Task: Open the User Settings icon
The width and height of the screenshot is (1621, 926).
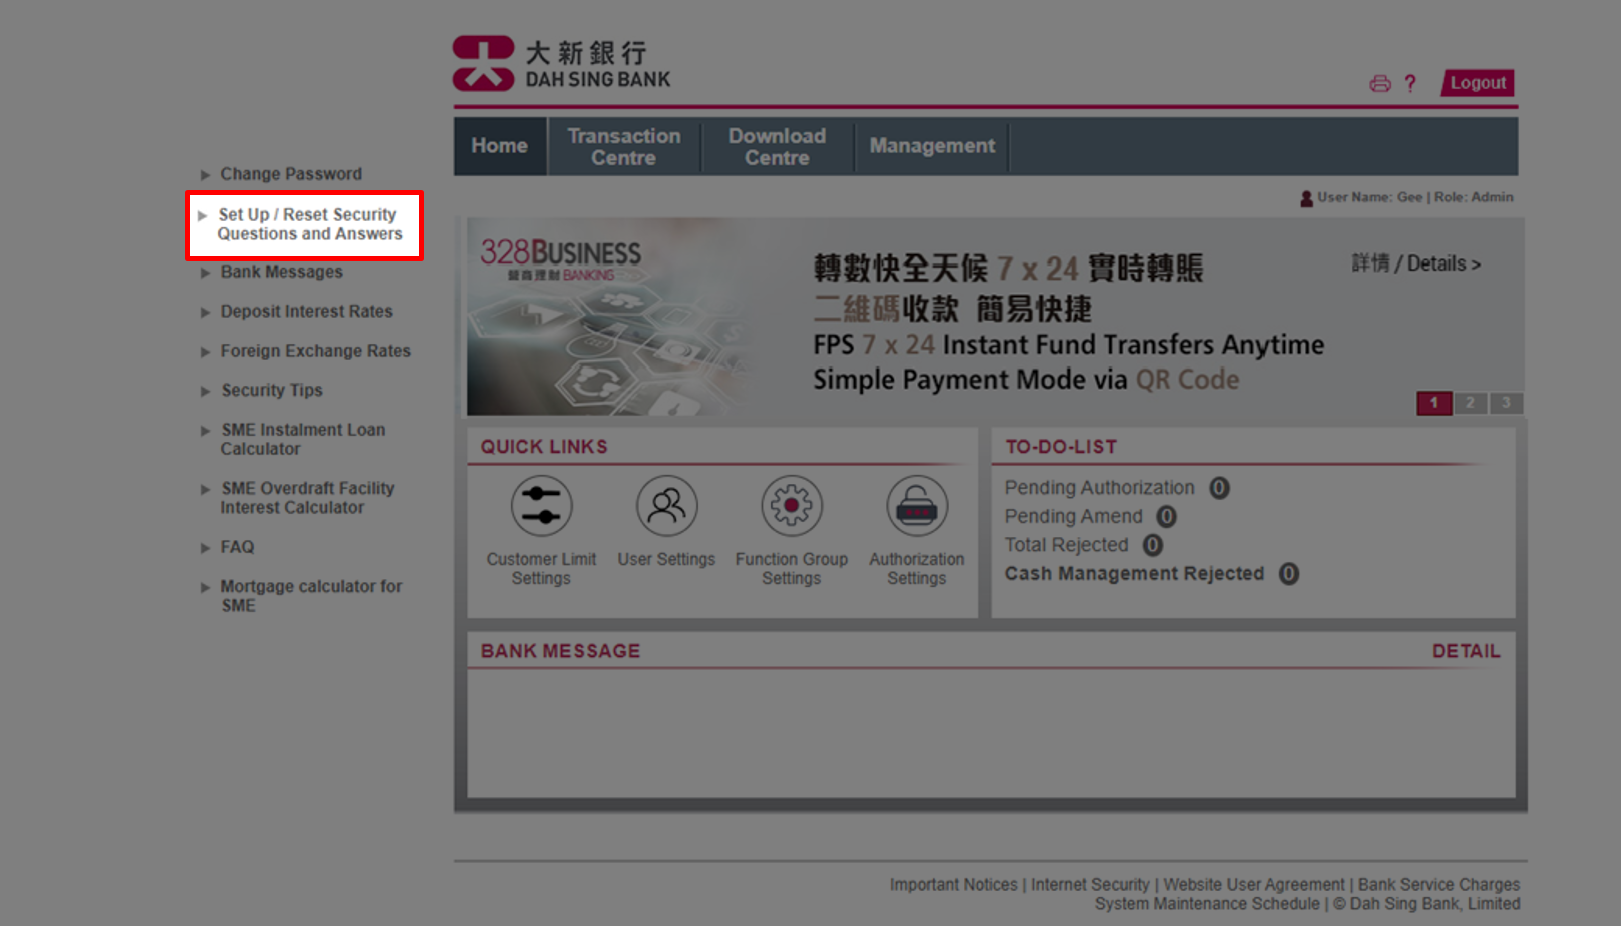Action: click(666, 506)
